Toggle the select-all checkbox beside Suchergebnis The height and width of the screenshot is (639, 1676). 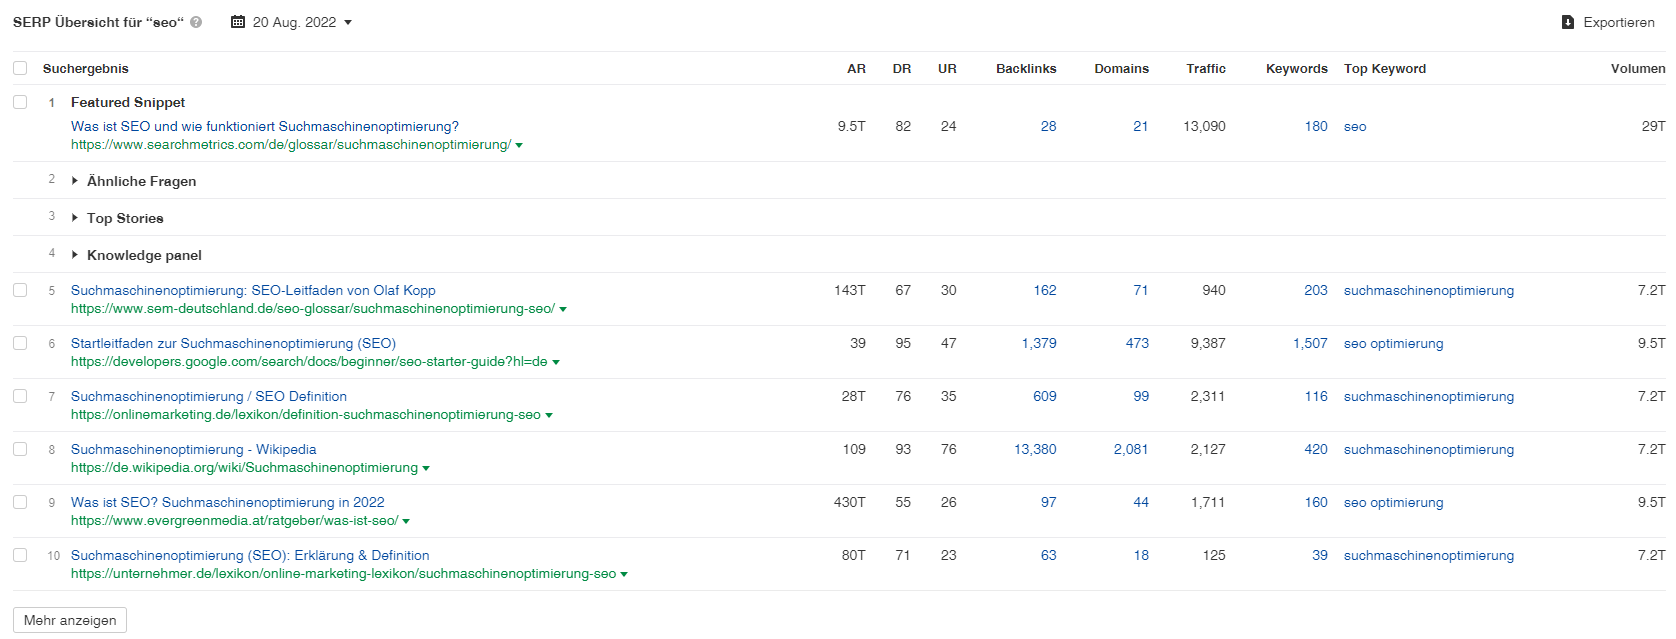point(20,68)
